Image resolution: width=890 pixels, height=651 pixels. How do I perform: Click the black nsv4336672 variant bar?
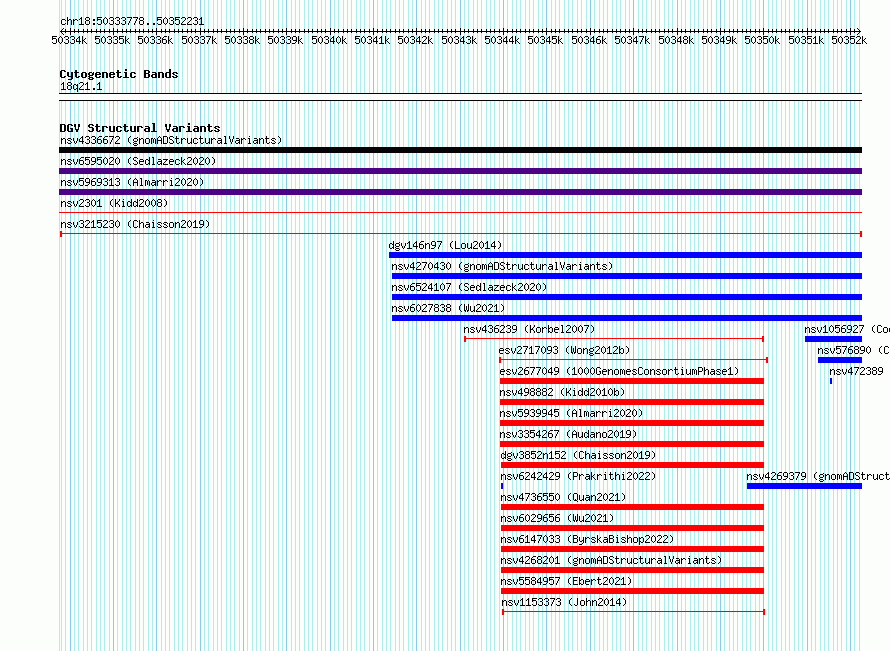click(460, 150)
